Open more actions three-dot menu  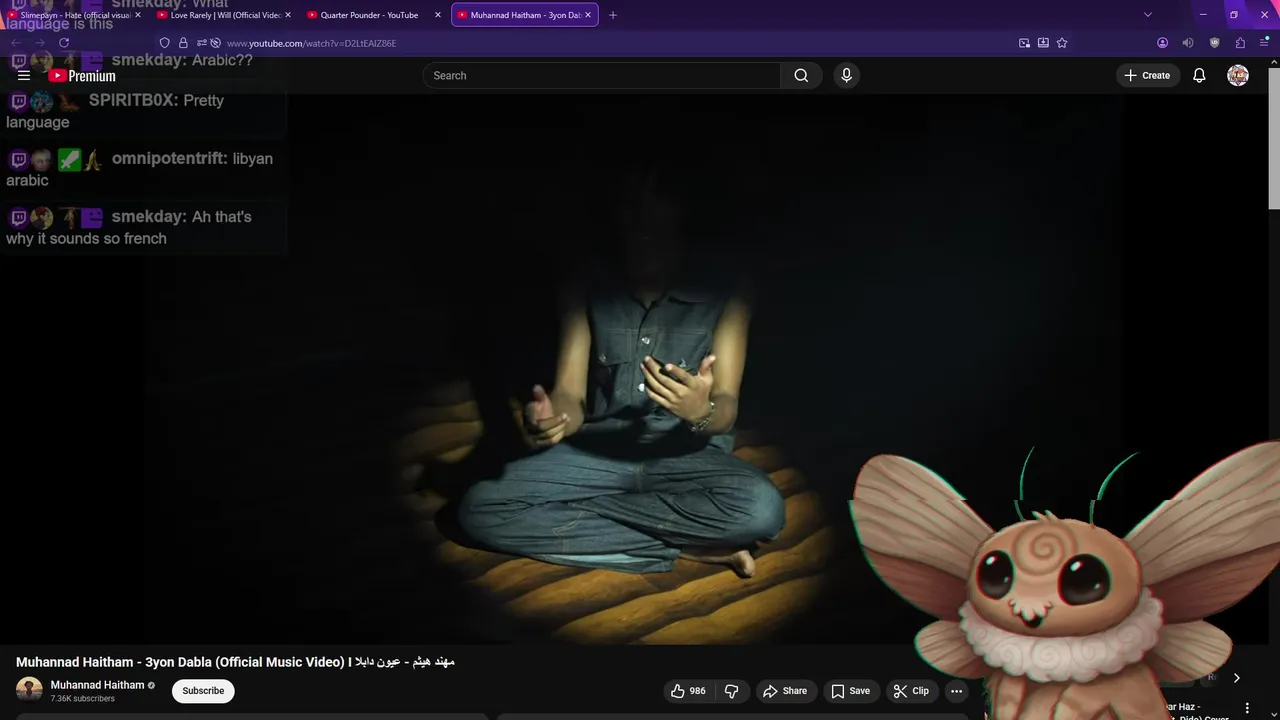tap(956, 691)
